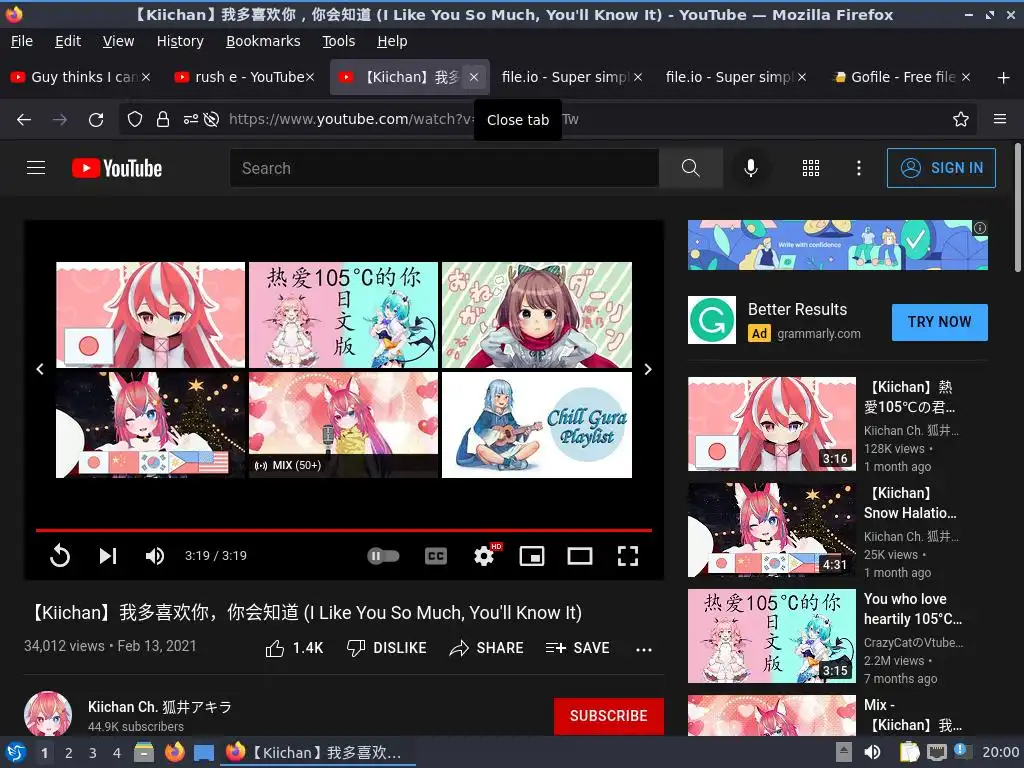
Task: Open the File menu
Action: point(22,41)
